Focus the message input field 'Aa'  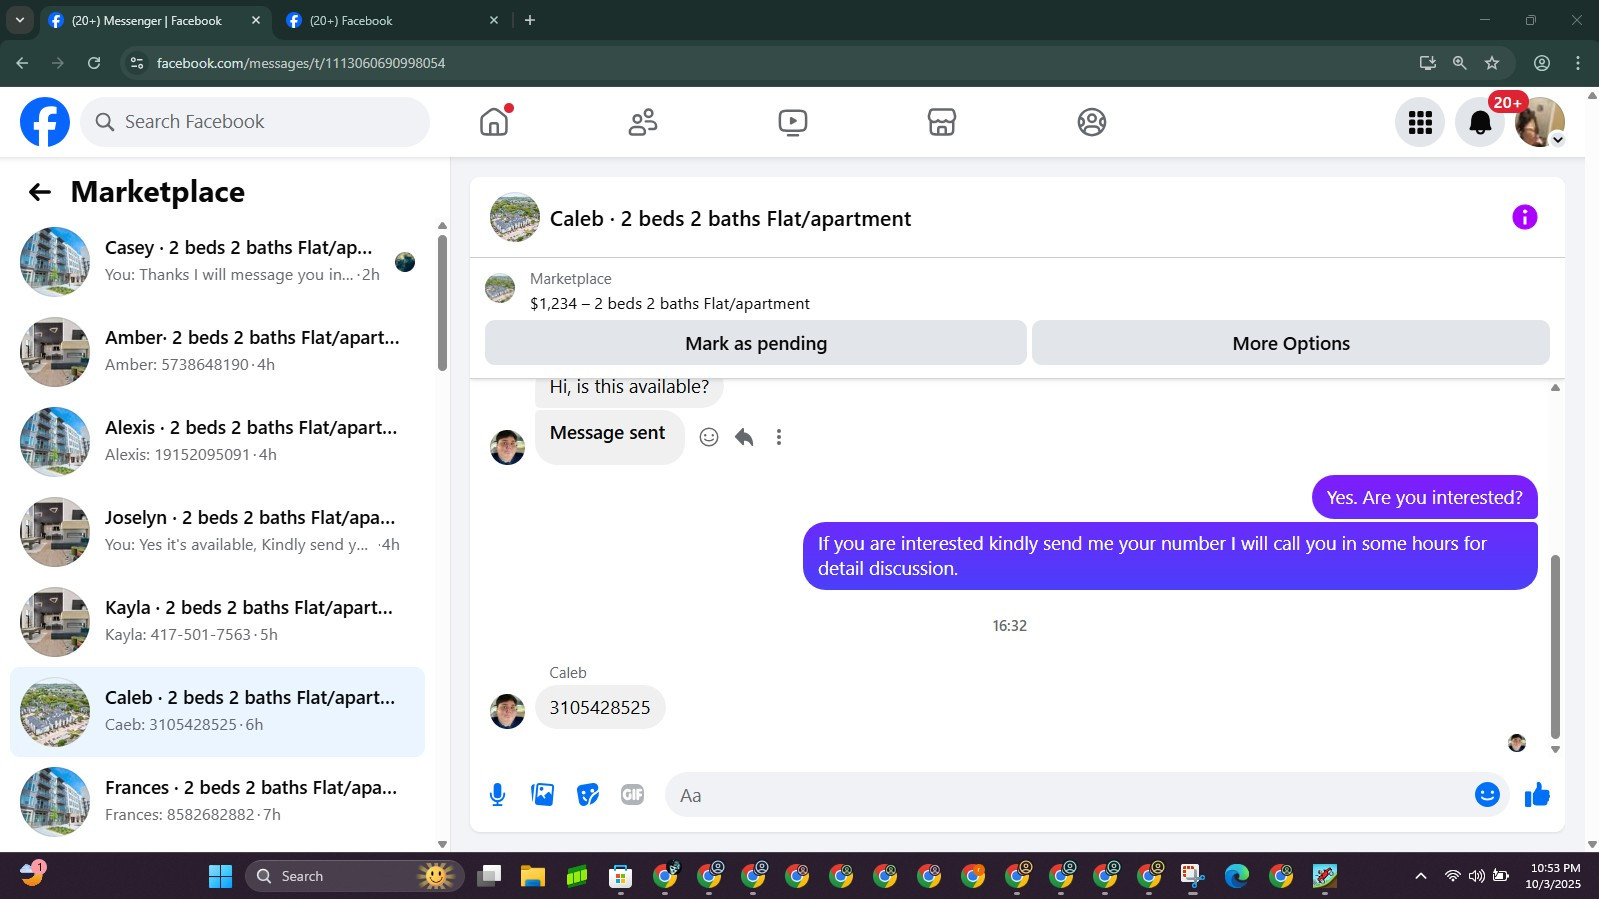1066,795
